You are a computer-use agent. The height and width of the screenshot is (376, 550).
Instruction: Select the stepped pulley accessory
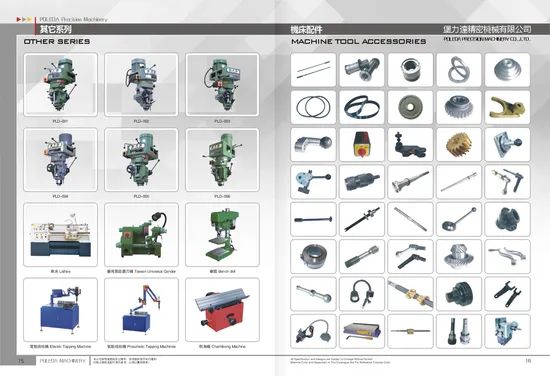click(x=508, y=70)
